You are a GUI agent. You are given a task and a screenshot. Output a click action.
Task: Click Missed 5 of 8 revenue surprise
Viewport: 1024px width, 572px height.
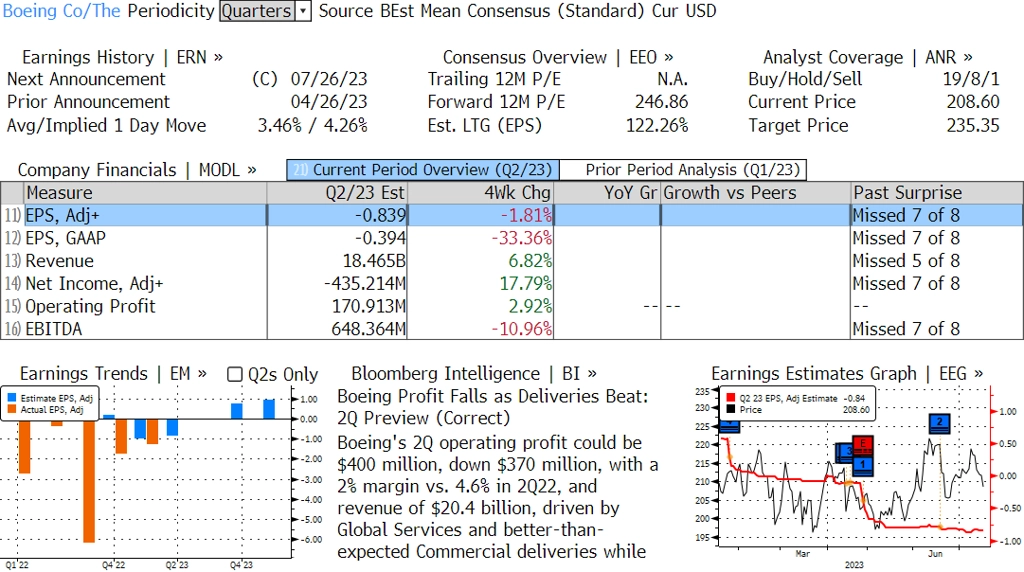coord(906,261)
